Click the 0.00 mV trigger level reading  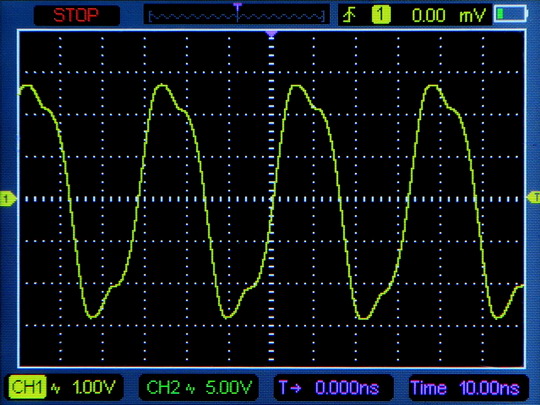pos(448,15)
